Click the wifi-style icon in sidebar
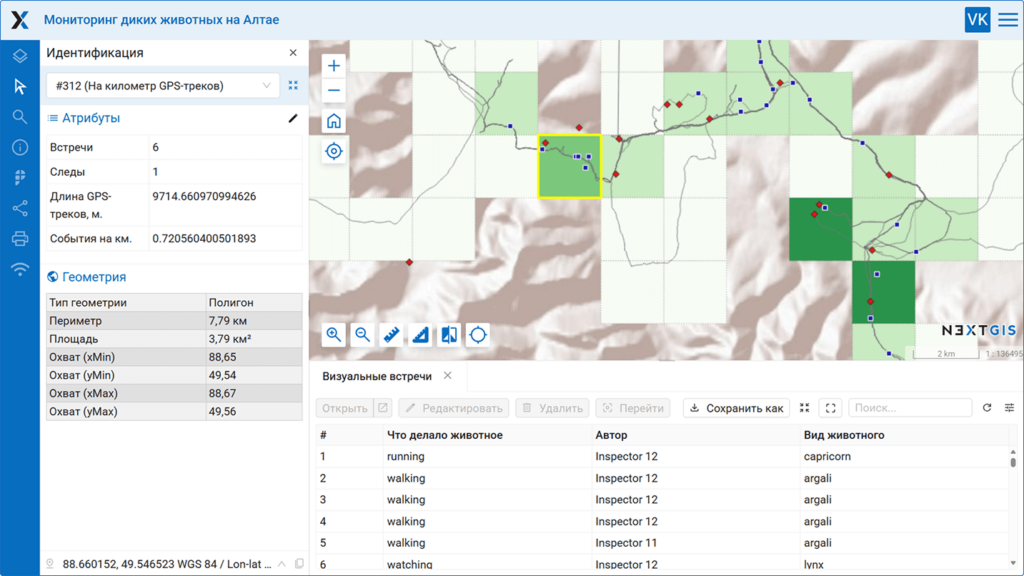1024x576 pixels. tap(20, 269)
